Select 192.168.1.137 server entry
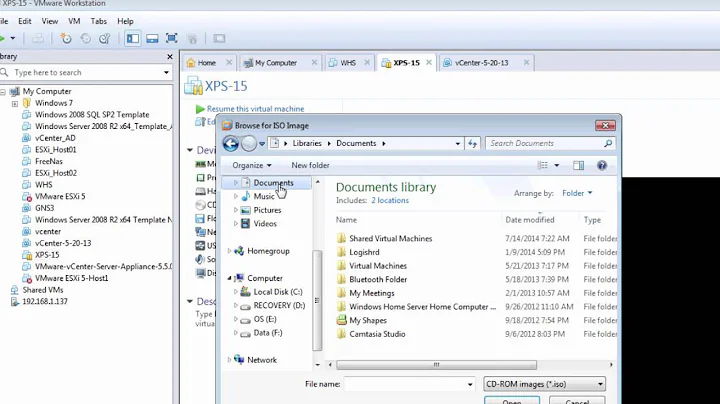This screenshot has width=720, height=404. [45, 302]
